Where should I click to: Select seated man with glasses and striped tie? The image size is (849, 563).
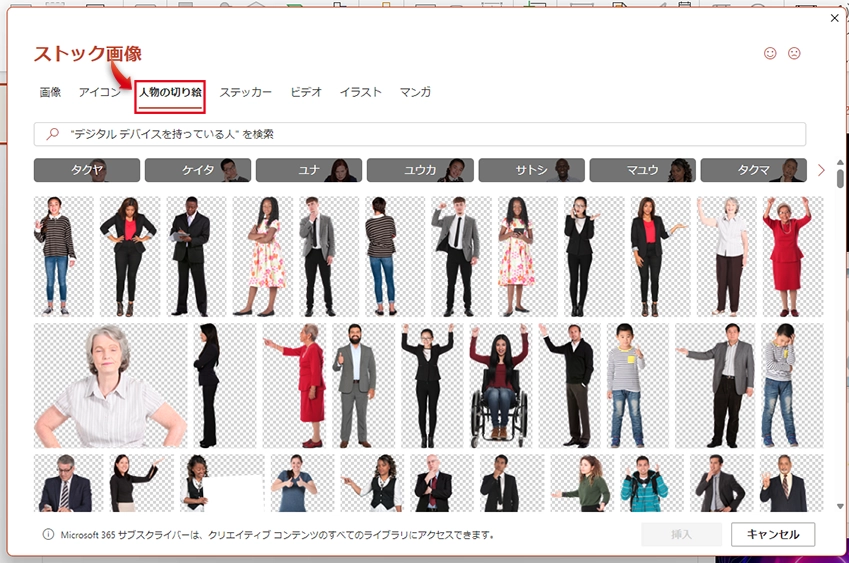(x=68, y=483)
